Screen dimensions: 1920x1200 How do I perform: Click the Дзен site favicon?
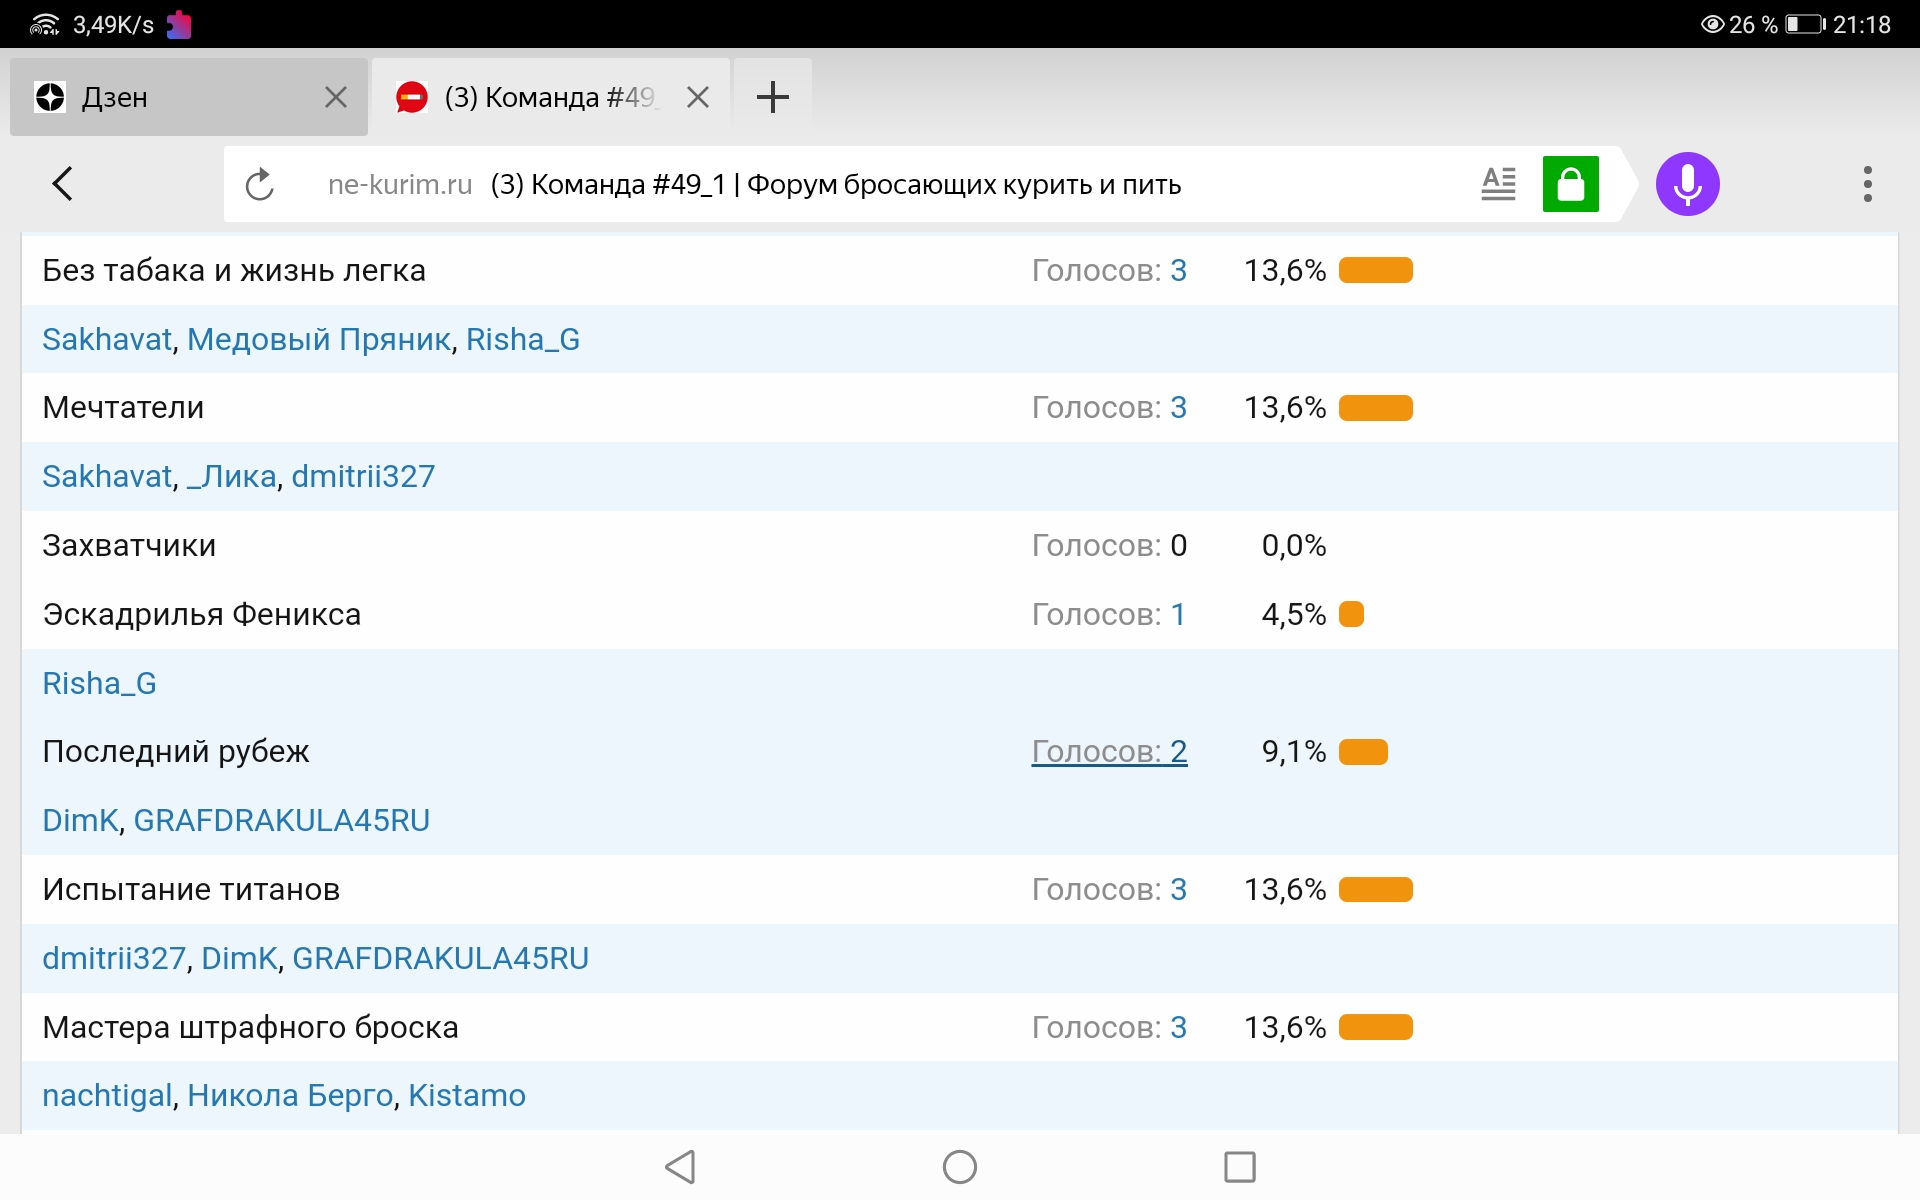coord(49,96)
